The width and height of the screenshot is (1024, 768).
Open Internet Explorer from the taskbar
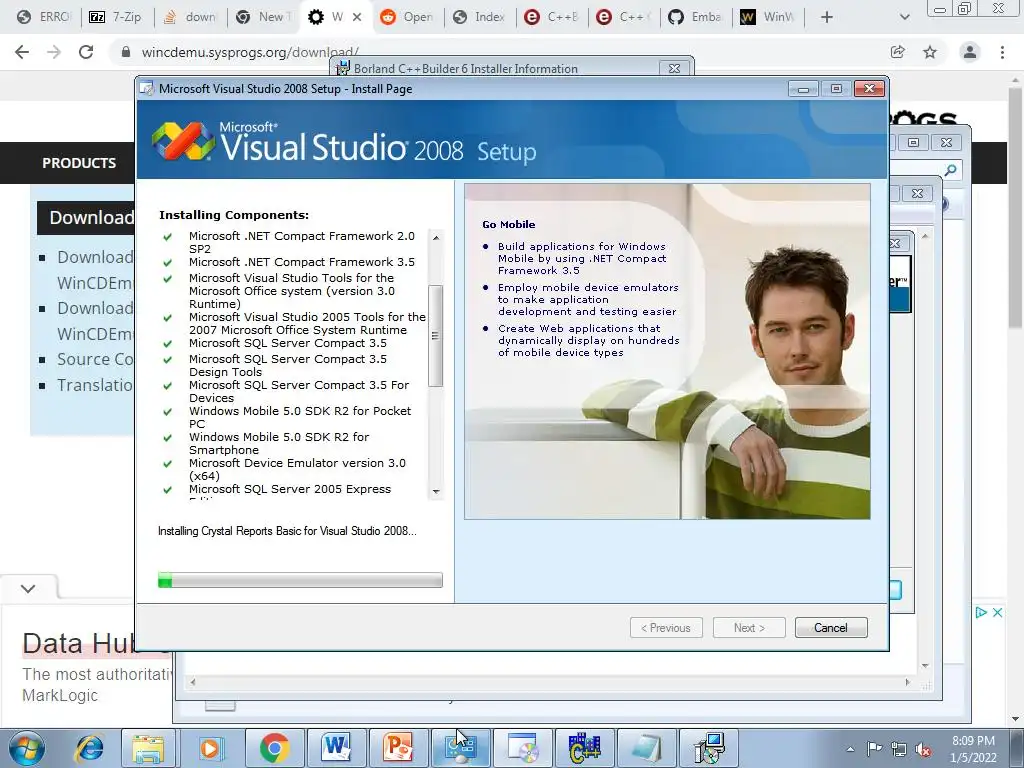pos(89,748)
